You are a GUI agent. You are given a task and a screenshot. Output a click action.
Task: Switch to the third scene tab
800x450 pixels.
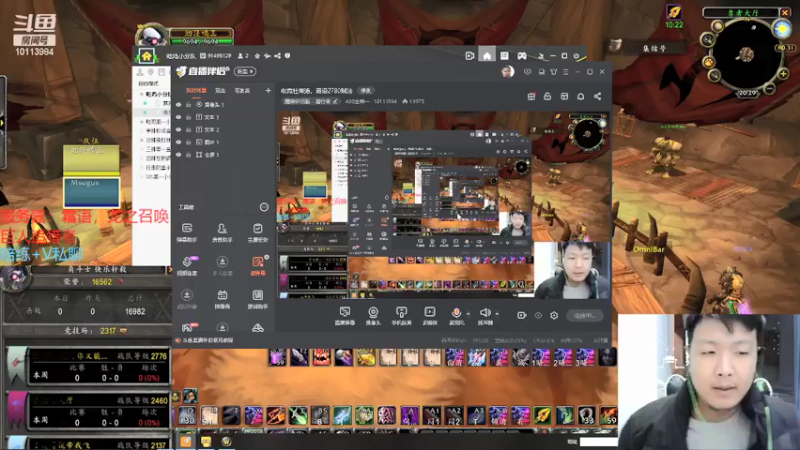coord(242,91)
